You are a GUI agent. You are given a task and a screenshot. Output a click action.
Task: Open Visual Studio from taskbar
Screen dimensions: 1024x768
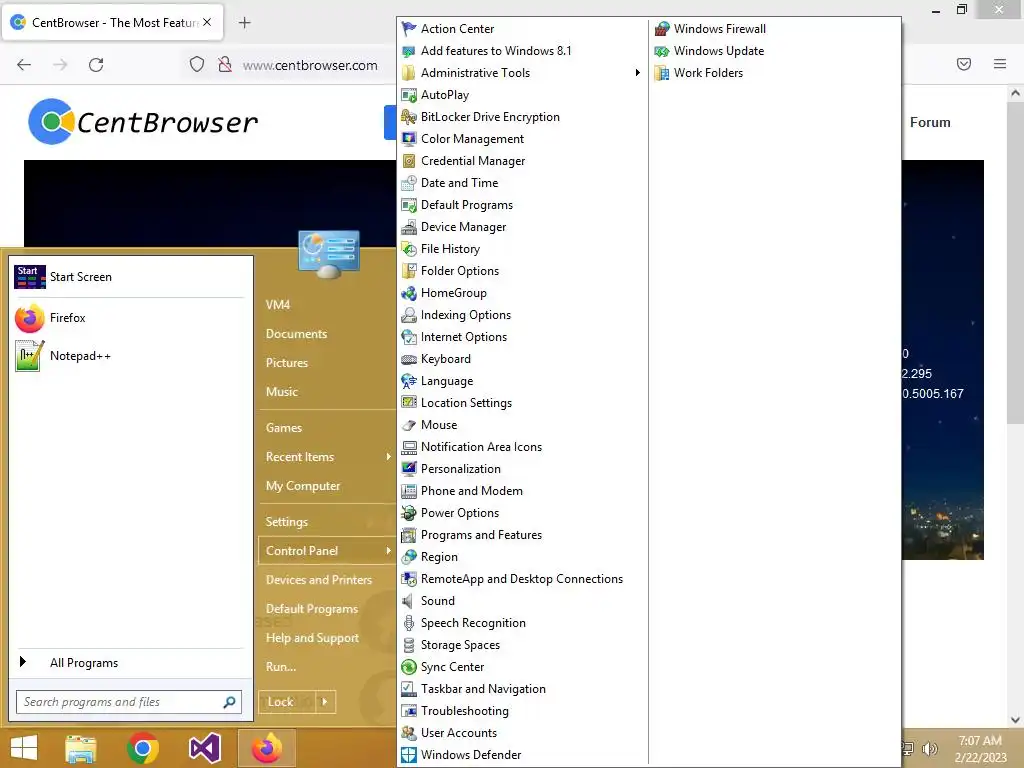(x=205, y=748)
